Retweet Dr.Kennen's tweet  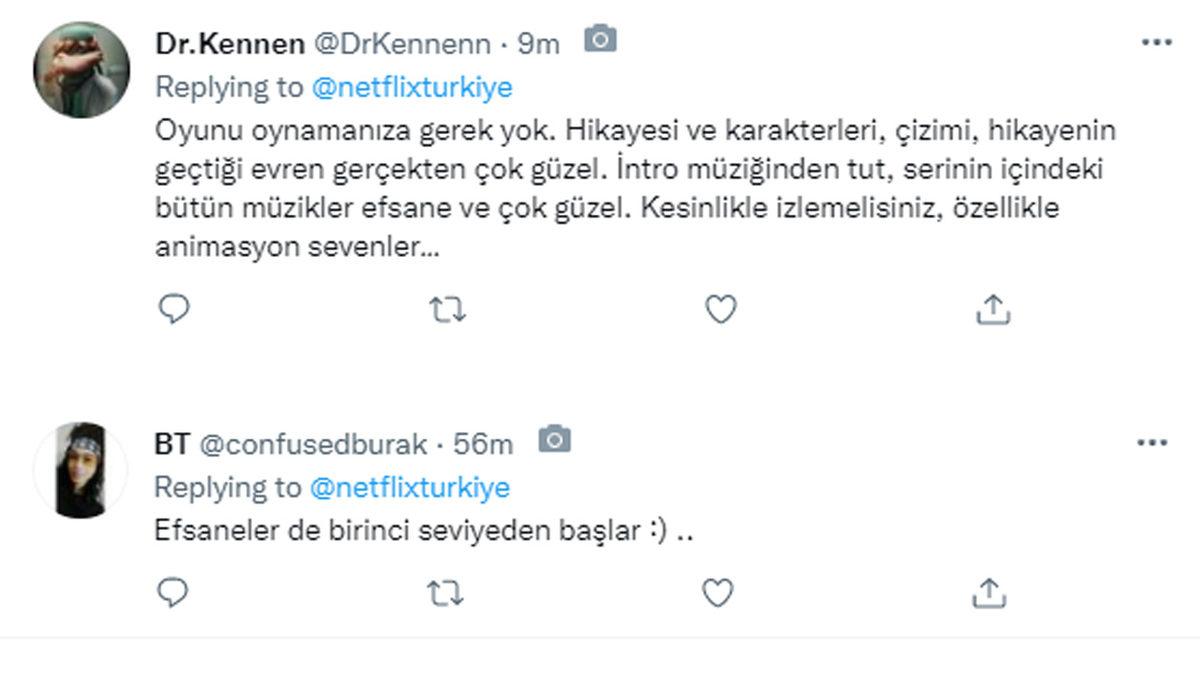[450, 310]
